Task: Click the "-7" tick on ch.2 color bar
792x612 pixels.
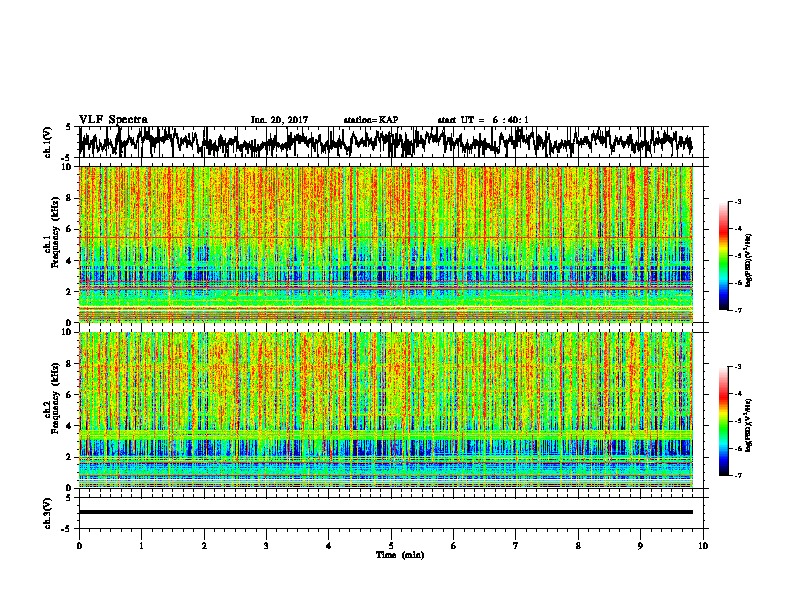Action: pos(737,475)
